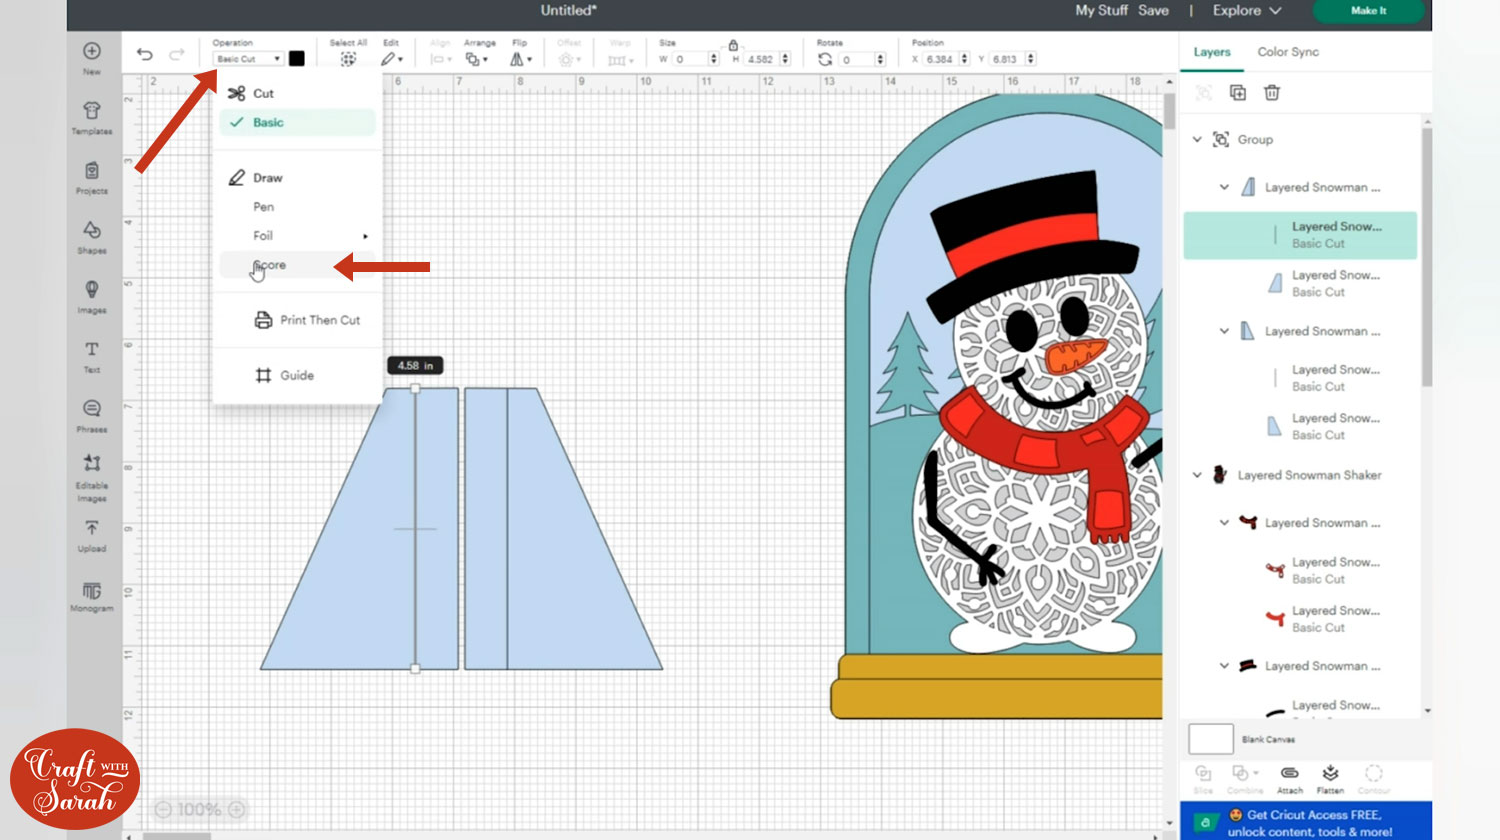Choose Score from the operation menu
This screenshot has height=840, width=1500.
270,265
